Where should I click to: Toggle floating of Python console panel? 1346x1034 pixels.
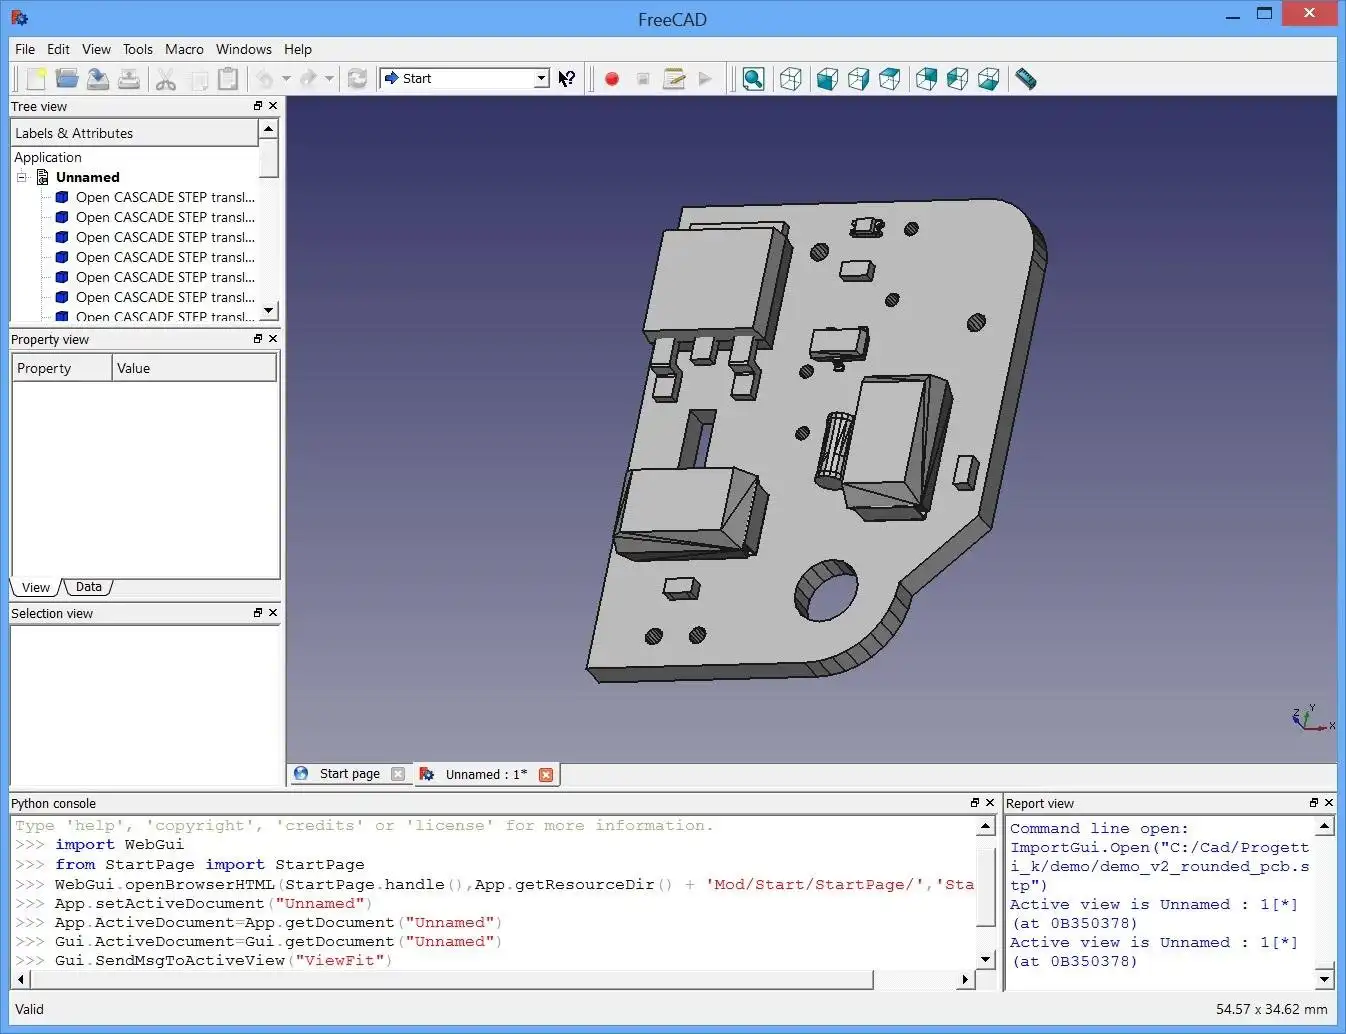pos(975,803)
